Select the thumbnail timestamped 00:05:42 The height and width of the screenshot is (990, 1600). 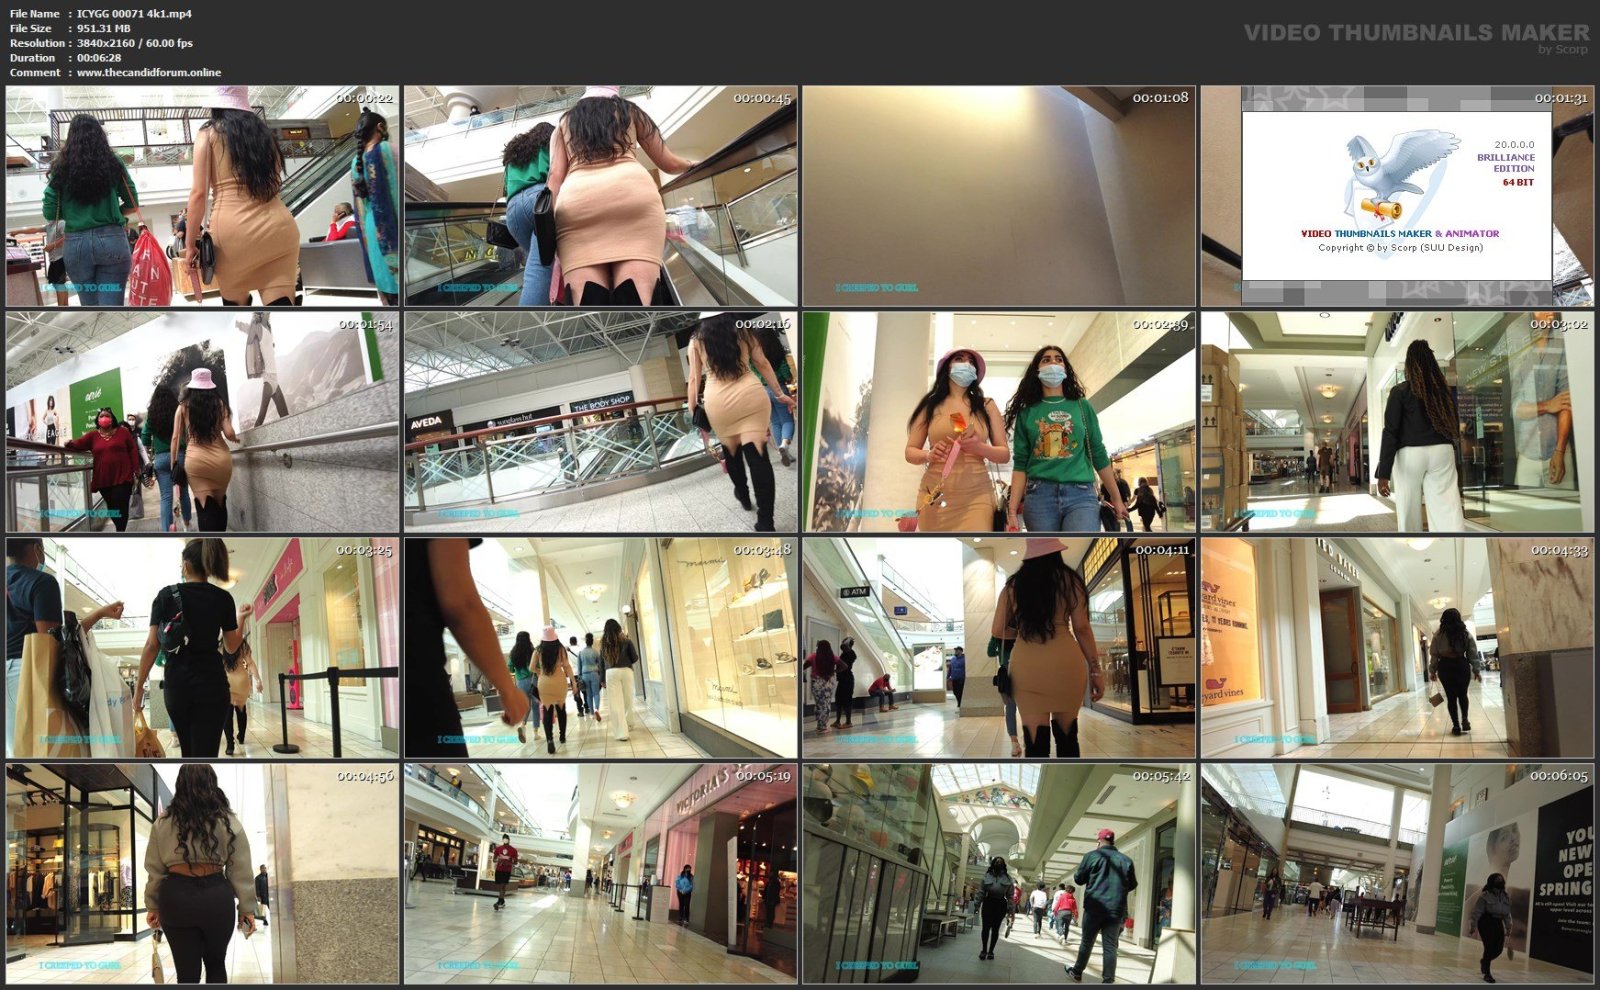pyautogui.click(x=998, y=874)
